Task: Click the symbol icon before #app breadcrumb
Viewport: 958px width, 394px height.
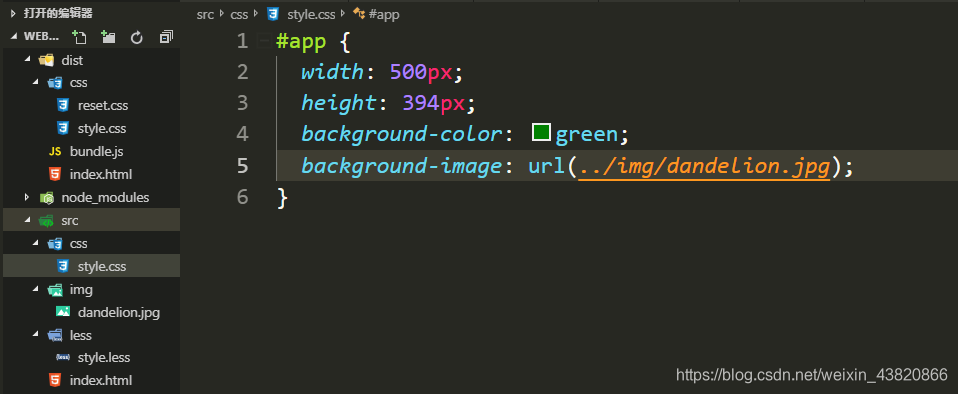Action: (359, 13)
